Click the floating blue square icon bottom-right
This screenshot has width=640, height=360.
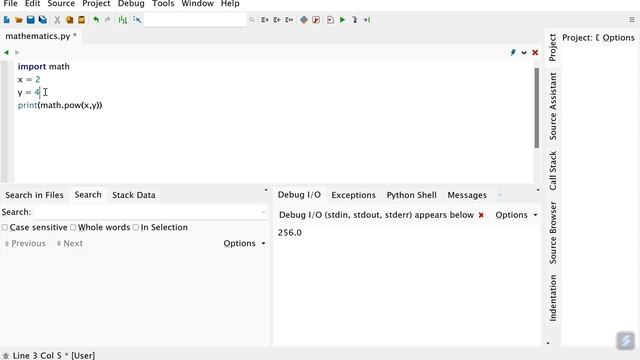626,340
